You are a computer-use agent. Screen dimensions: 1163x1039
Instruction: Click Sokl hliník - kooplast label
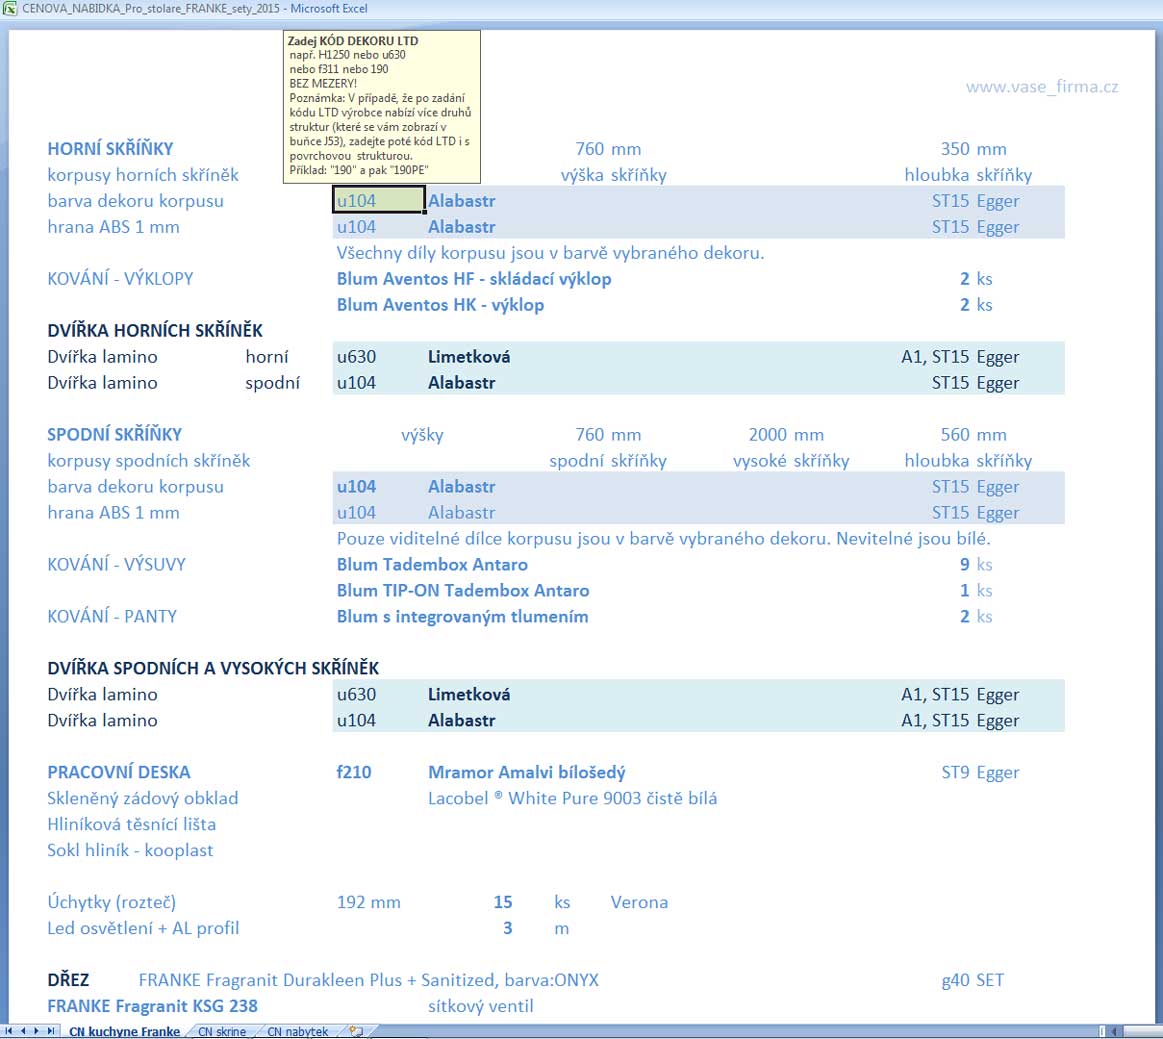pyautogui.click(x=130, y=850)
